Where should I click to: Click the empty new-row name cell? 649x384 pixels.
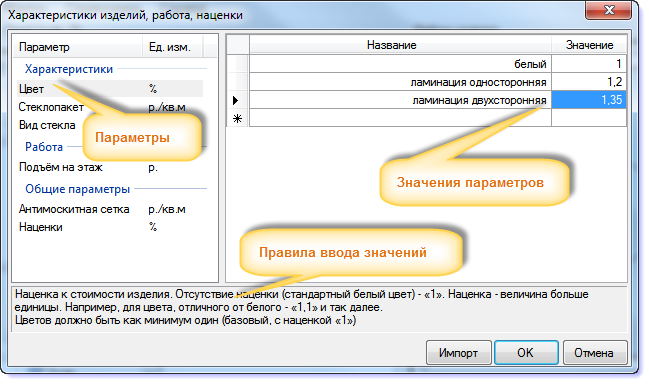click(x=400, y=118)
